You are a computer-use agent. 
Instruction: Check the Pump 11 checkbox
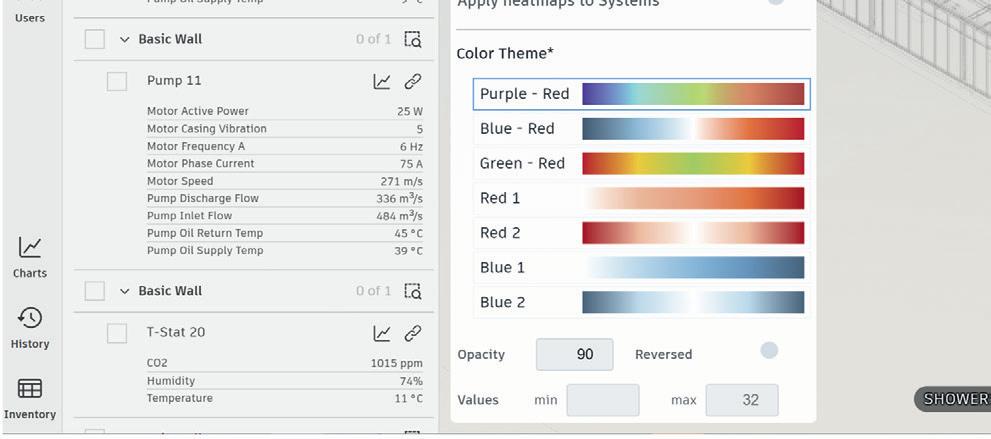(x=117, y=81)
